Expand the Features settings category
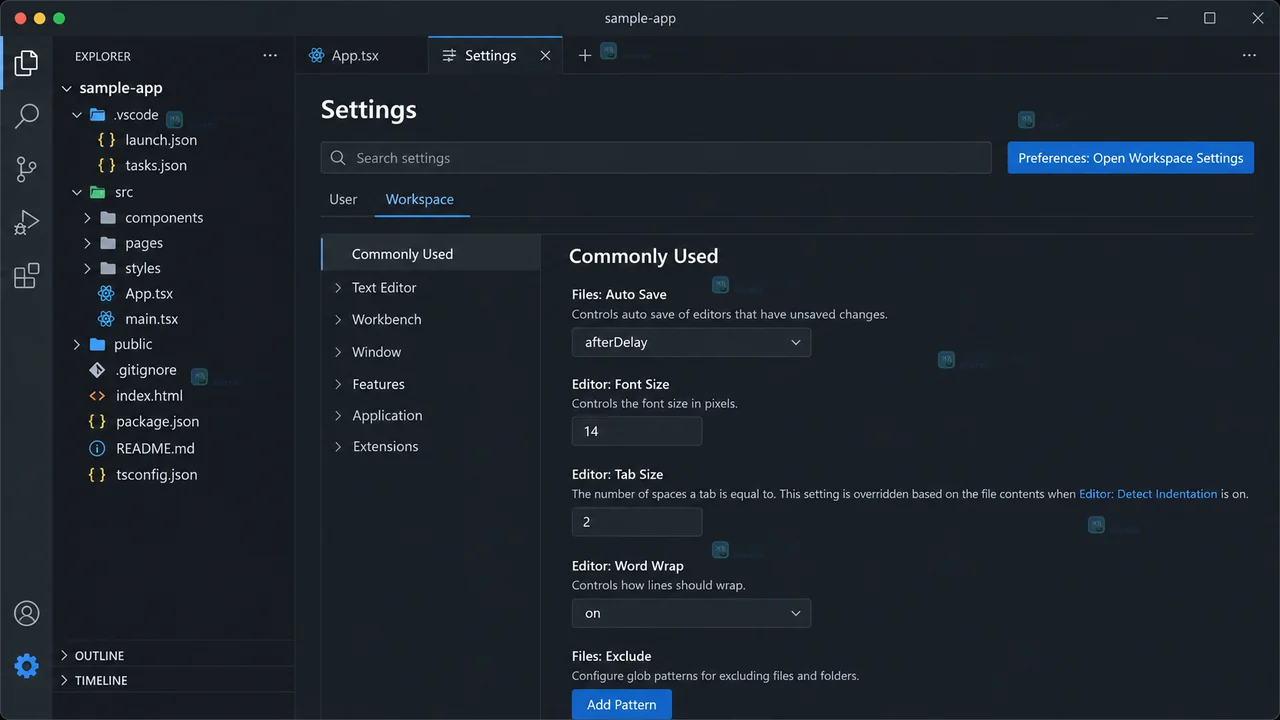Screen dimensions: 1280x720 coord(337,384)
